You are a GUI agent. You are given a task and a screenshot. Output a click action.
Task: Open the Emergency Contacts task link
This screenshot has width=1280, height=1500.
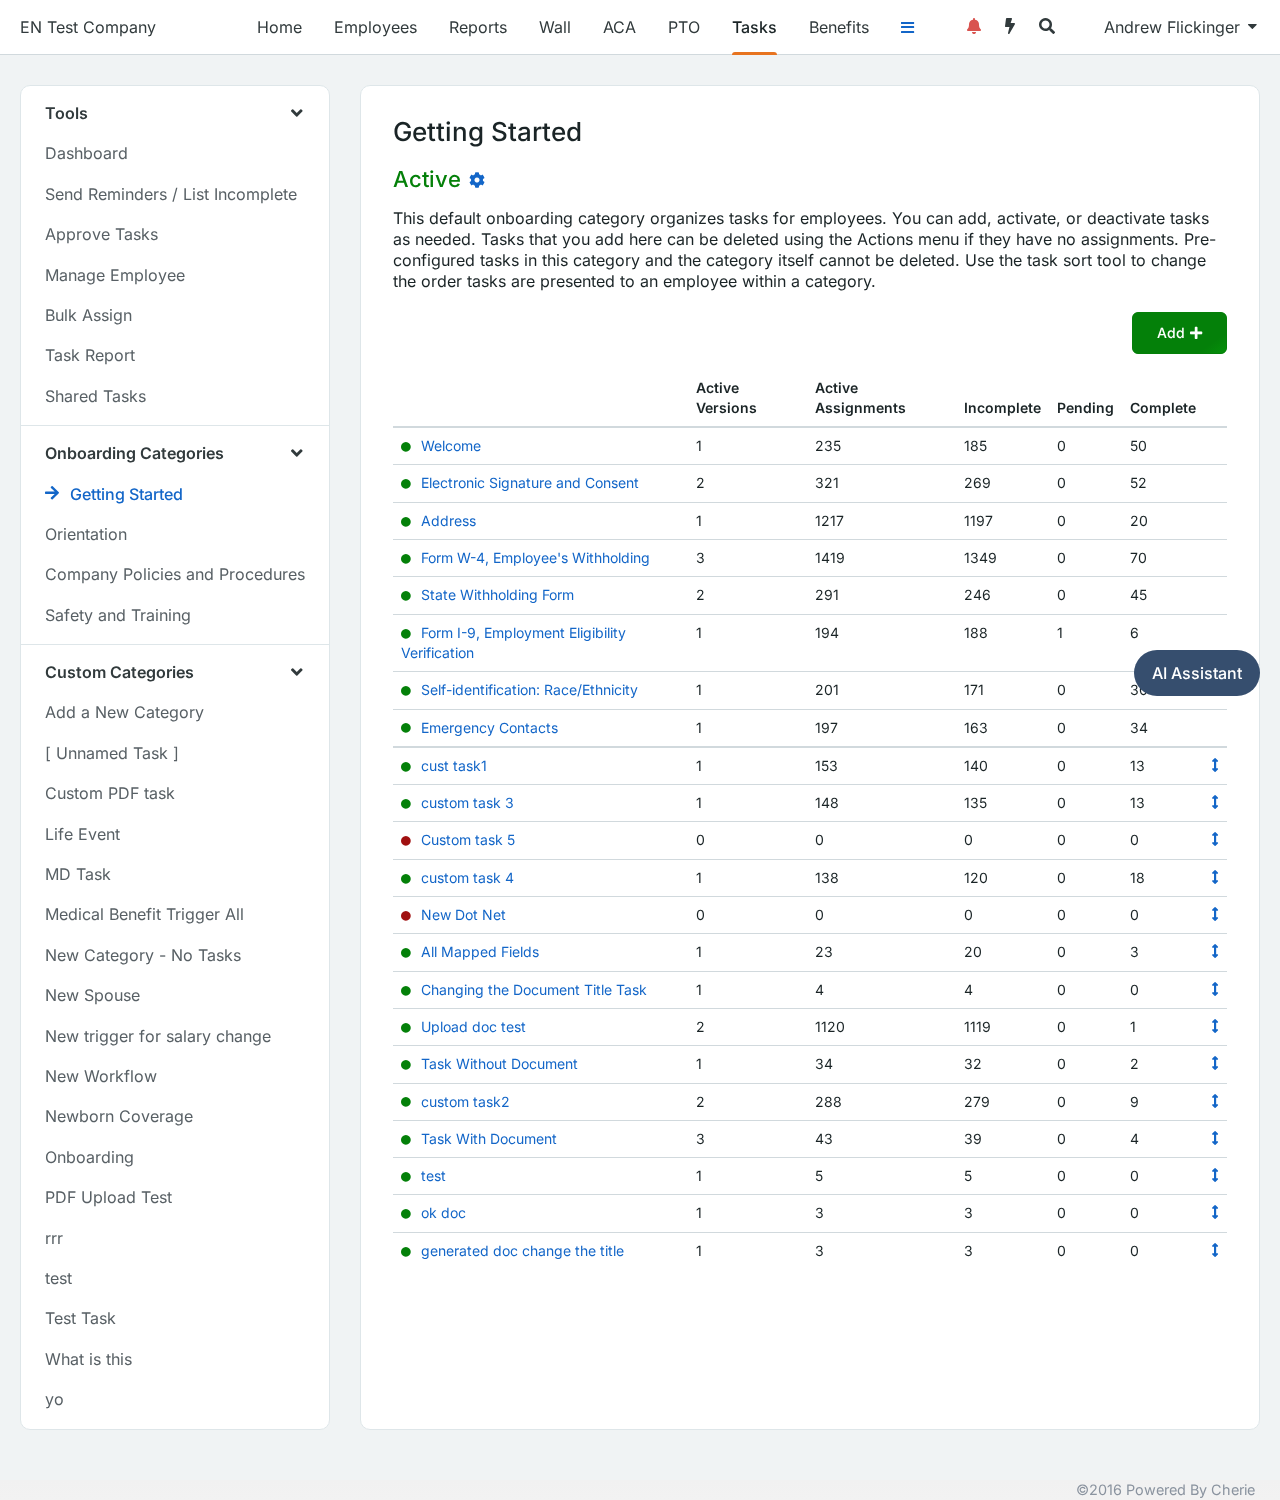[x=489, y=728]
